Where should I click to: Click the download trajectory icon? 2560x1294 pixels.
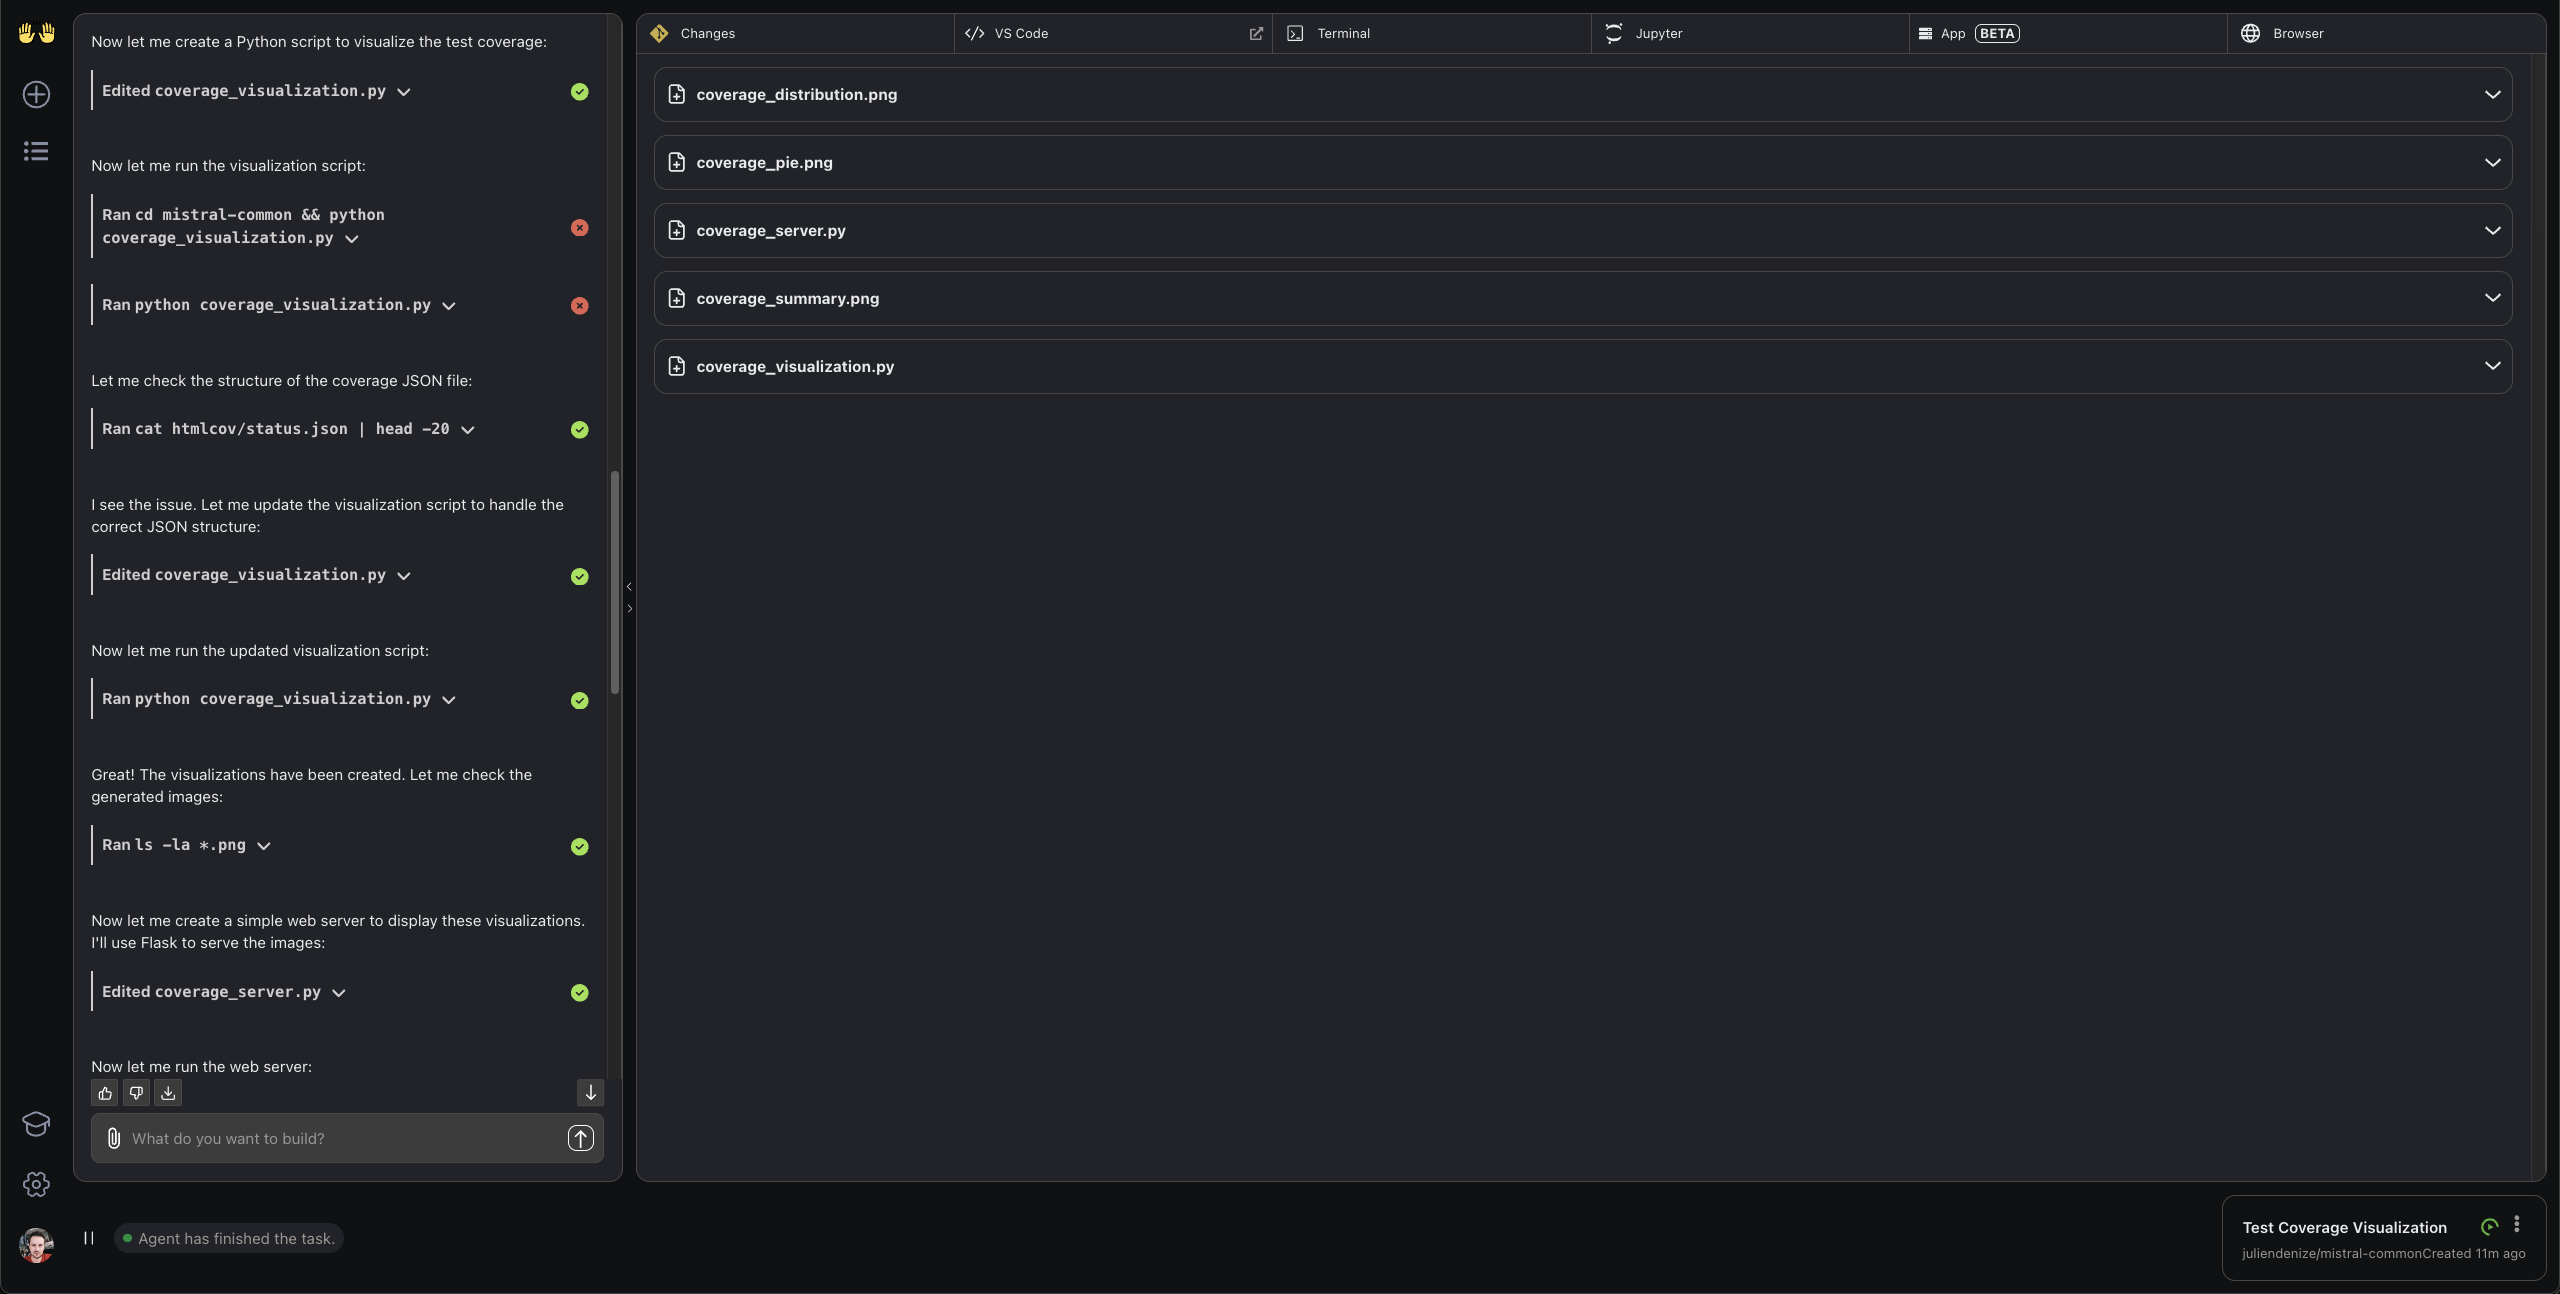click(168, 1093)
